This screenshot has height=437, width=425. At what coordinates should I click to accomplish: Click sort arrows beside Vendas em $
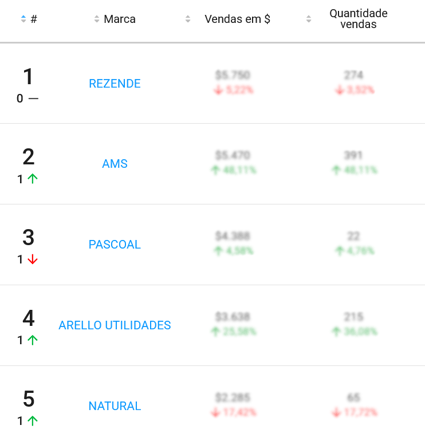coord(188,19)
